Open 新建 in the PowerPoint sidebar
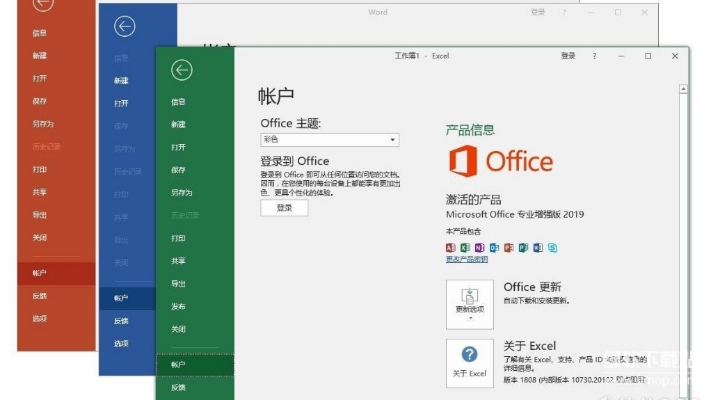Viewport: 712px width, 400px height. (x=40, y=55)
